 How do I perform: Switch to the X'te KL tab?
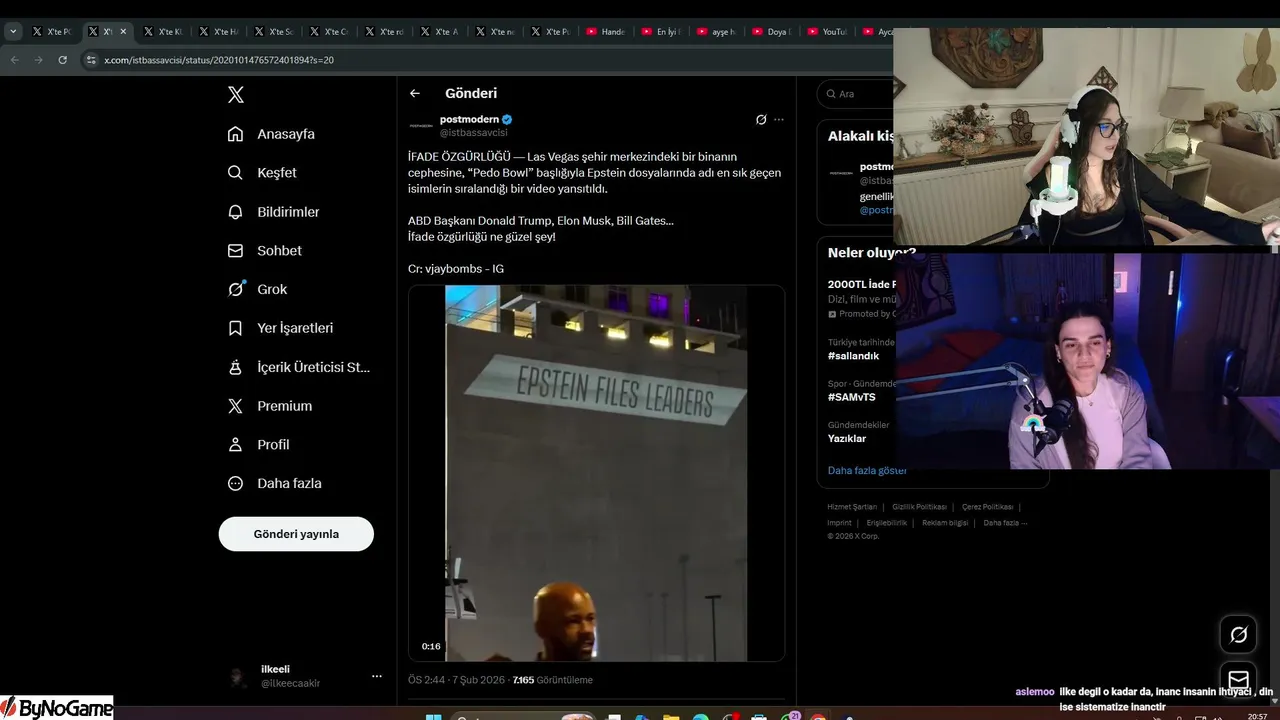click(x=163, y=32)
